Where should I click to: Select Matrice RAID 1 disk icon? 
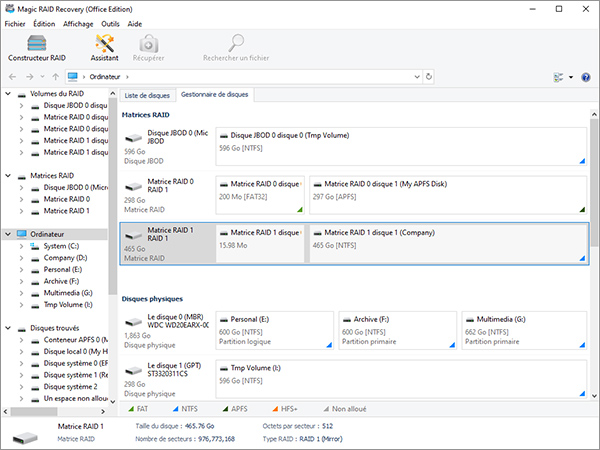pos(133,235)
